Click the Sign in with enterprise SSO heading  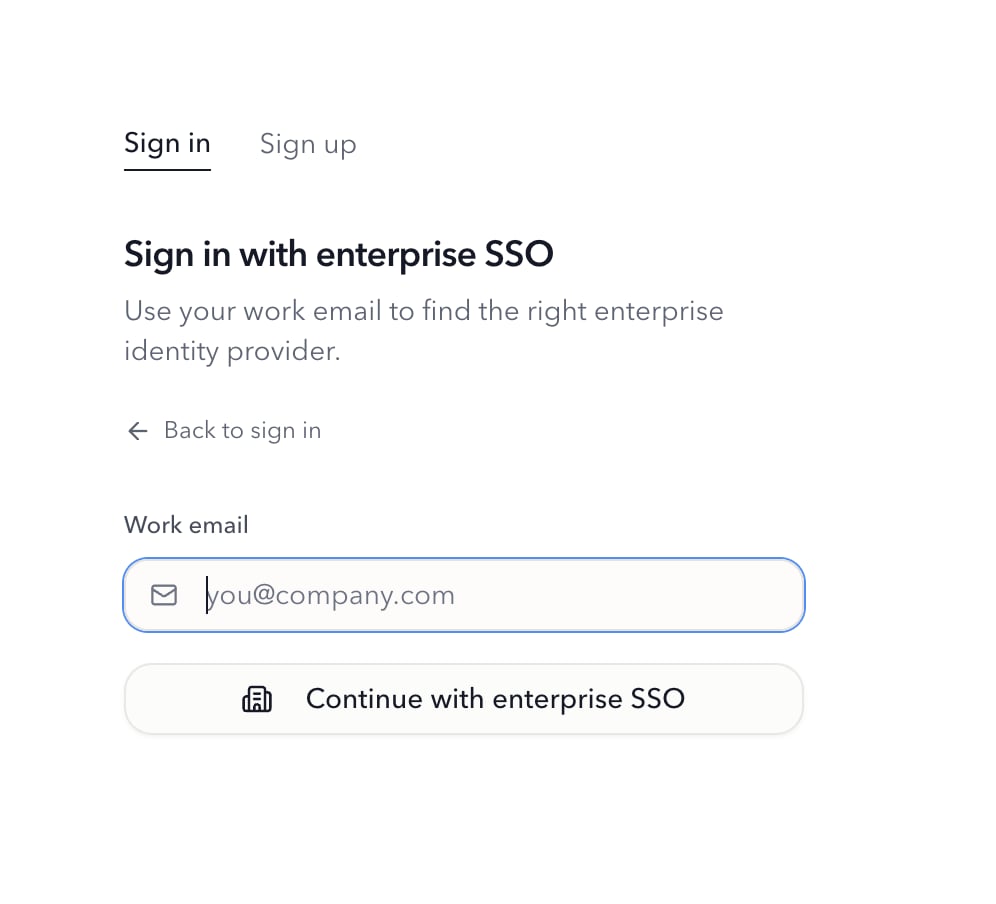coord(339,255)
